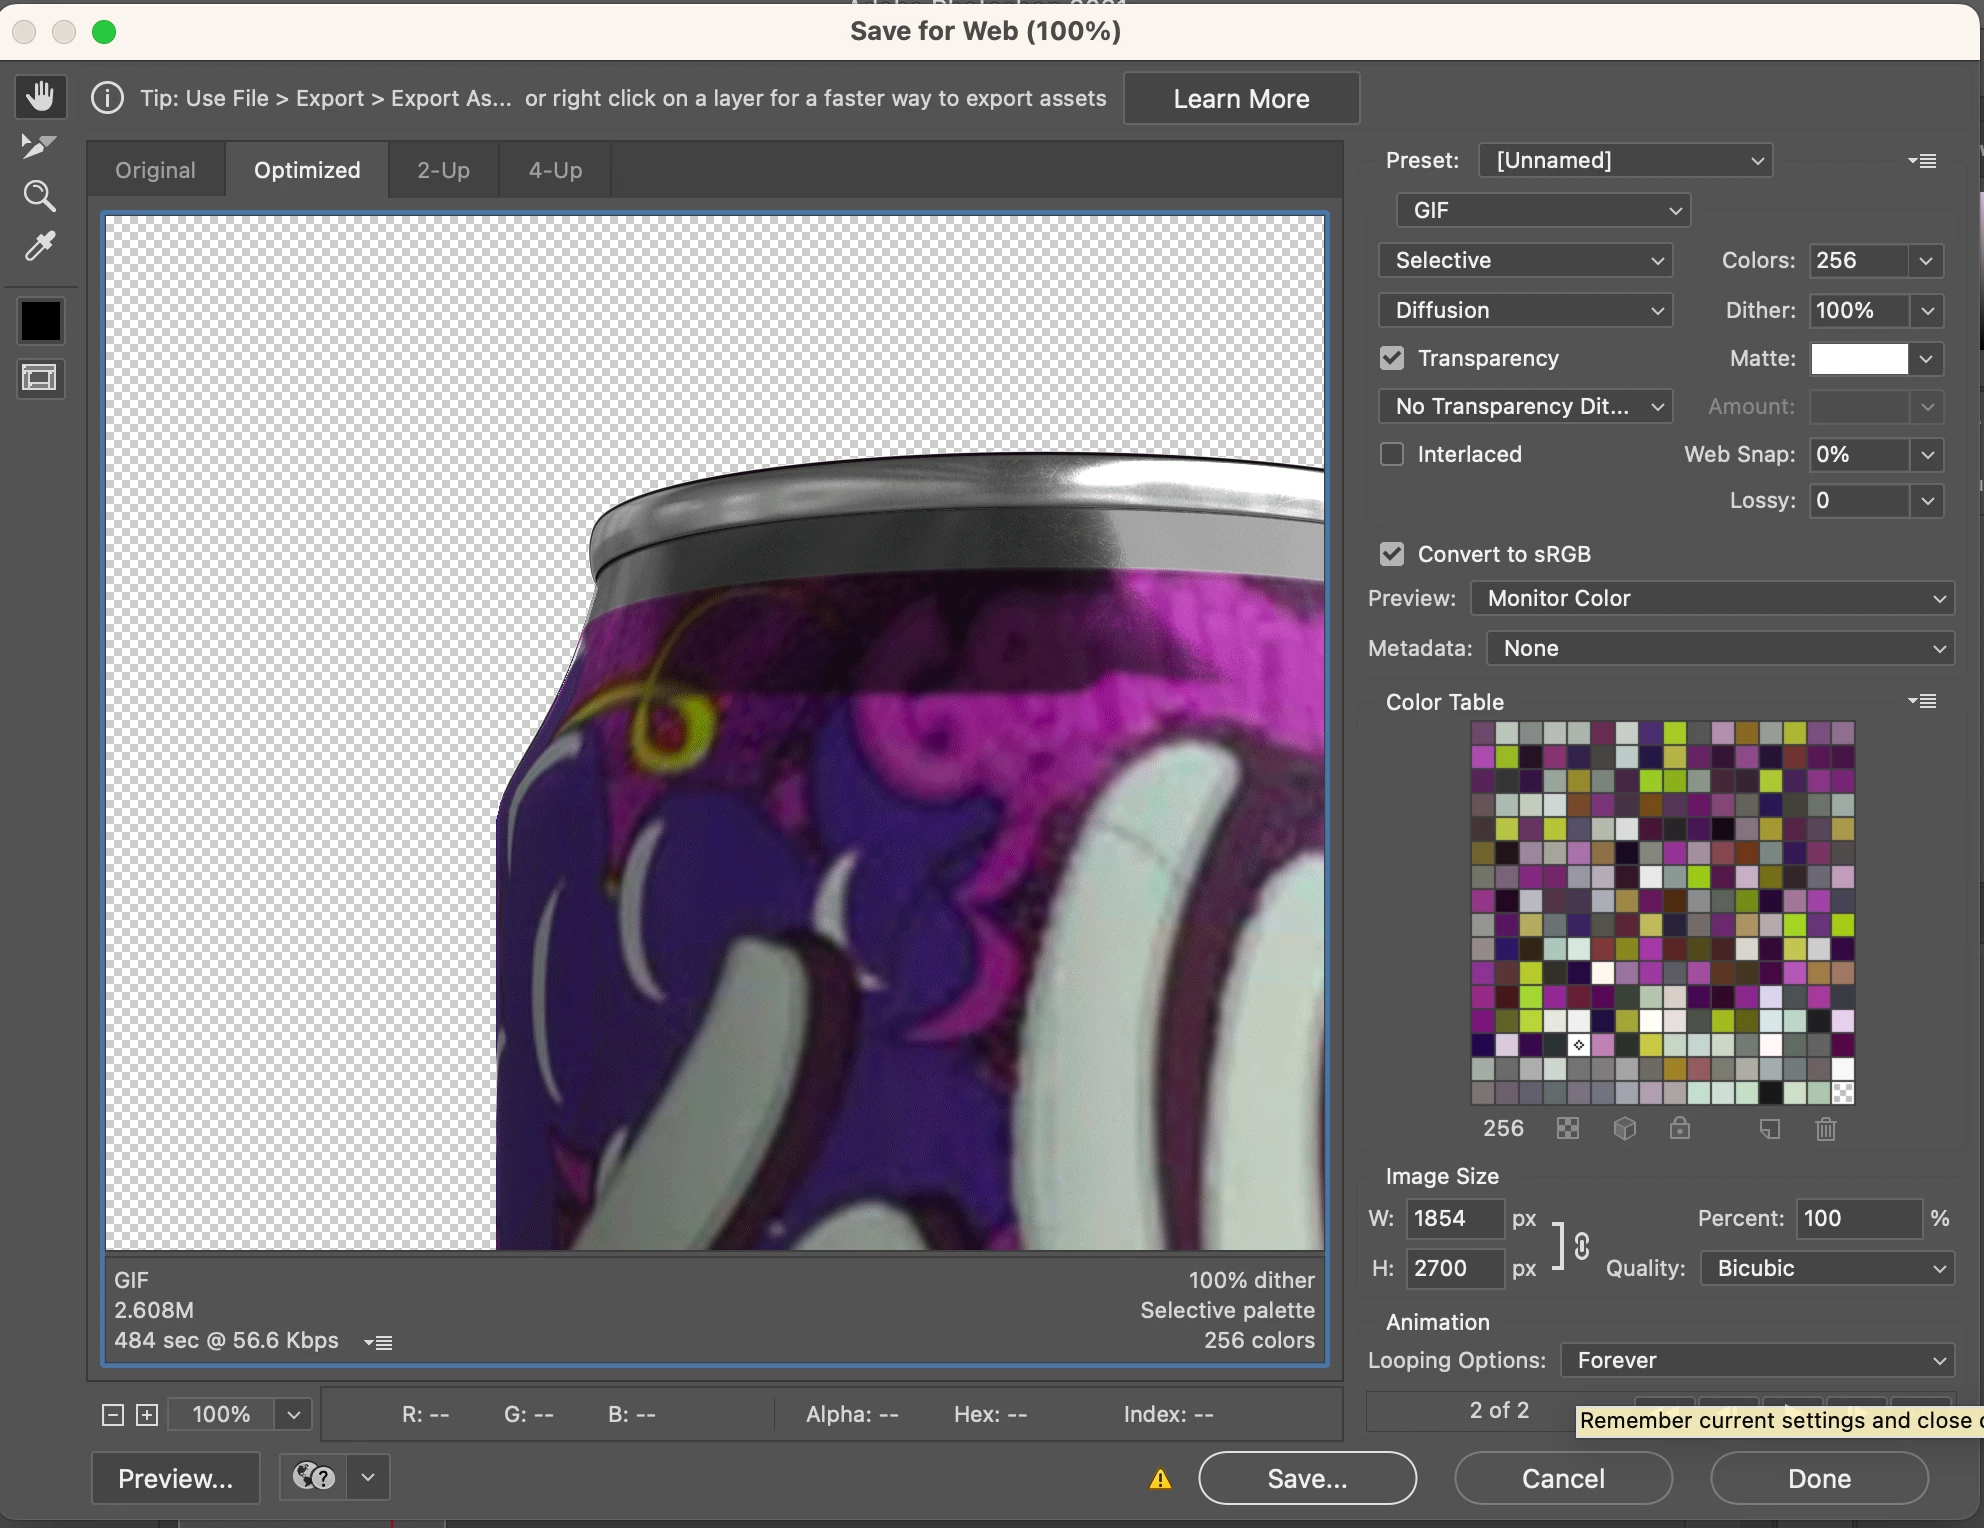Open the GIF file format dropdown
This screenshot has width=1984, height=1528.
[1543, 210]
